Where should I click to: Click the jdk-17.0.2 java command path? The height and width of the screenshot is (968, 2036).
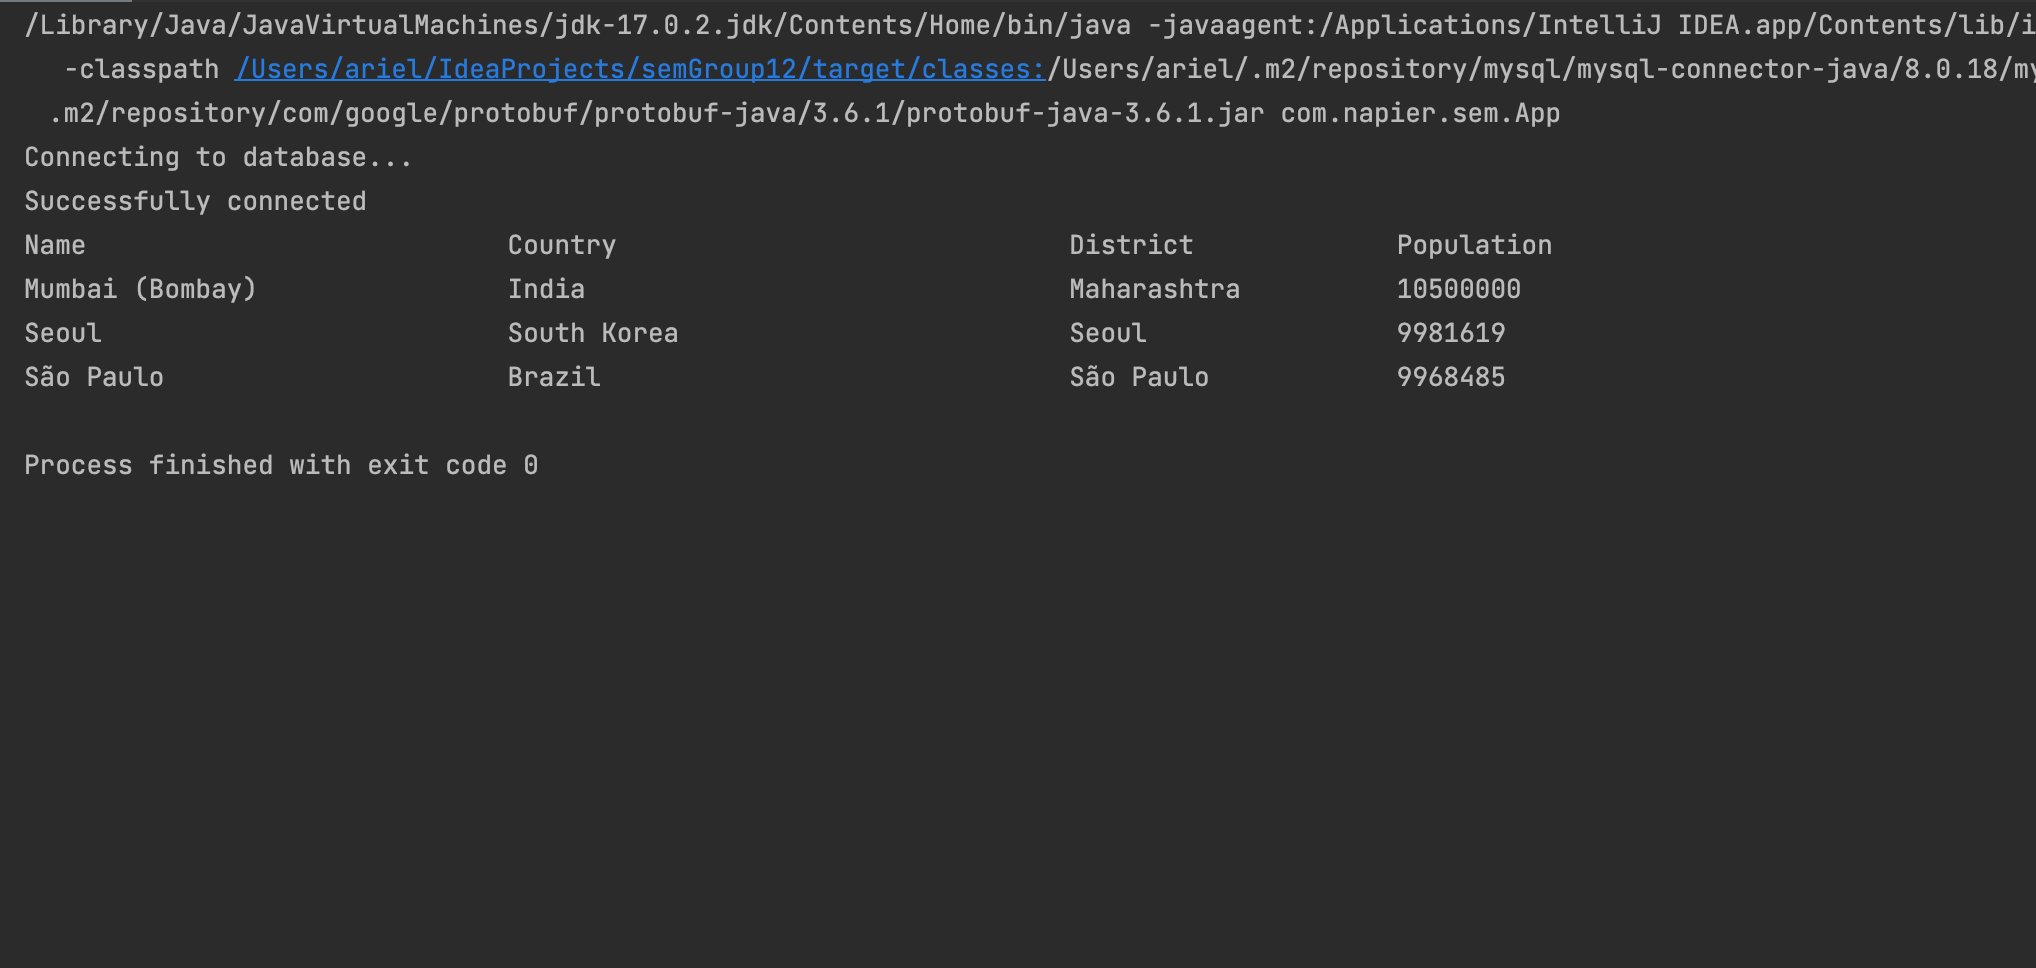coord(578,25)
